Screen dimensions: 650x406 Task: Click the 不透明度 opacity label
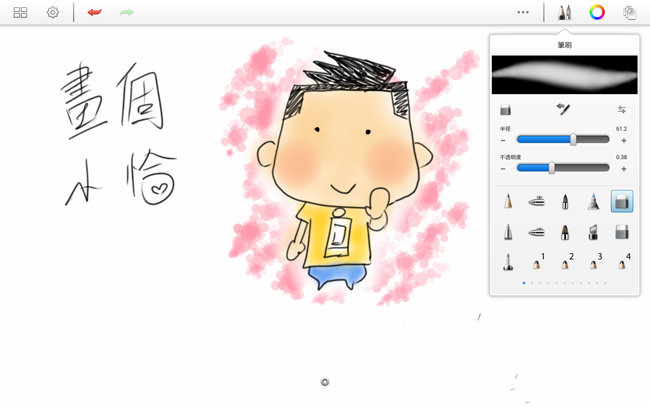[510, 157]
